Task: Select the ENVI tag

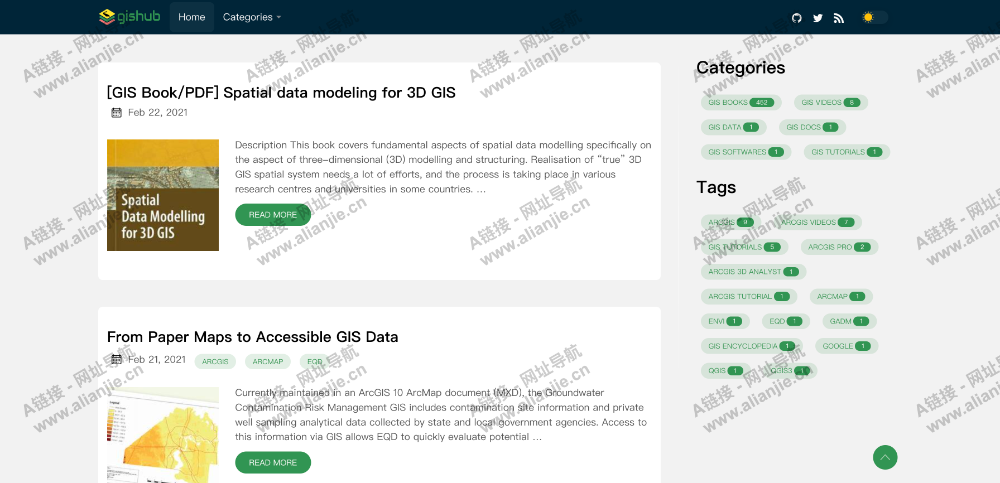Action: click(x=725, y=322)
